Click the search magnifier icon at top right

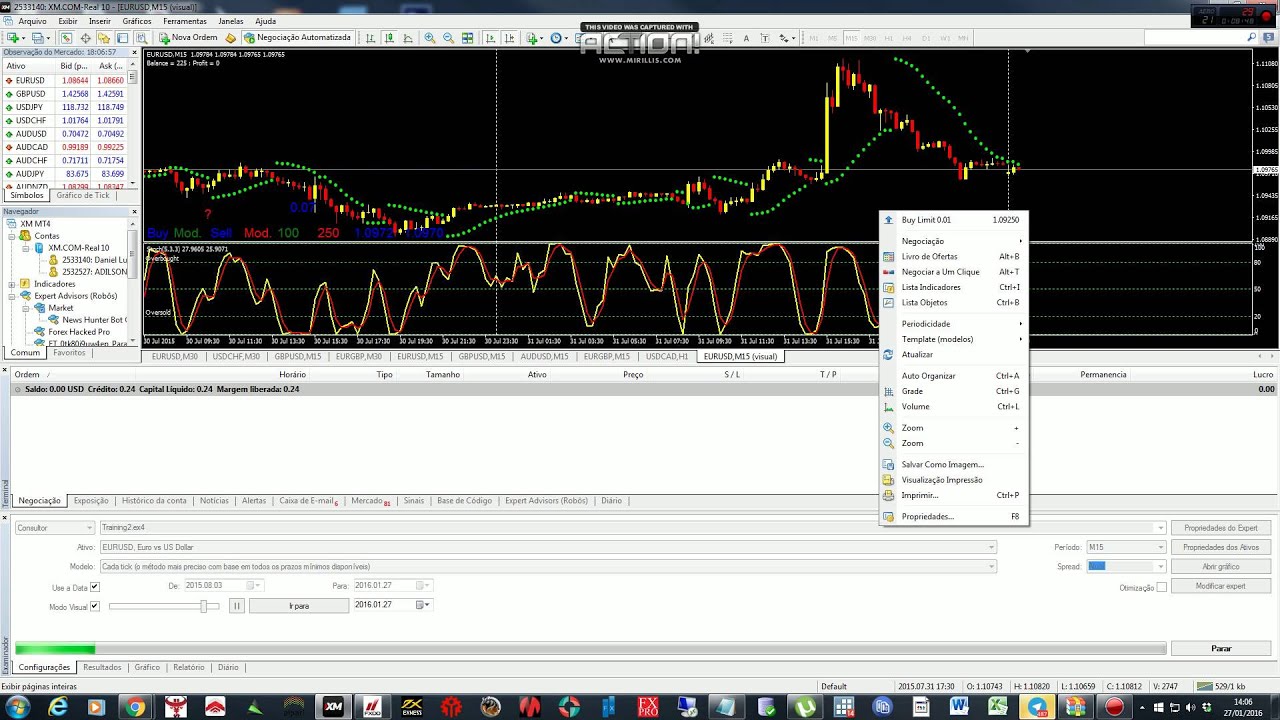pos(1251,37)
